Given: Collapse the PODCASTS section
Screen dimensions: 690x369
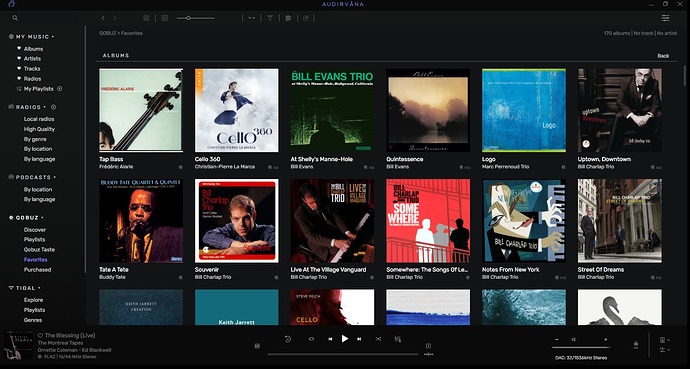Looking at the screenshot, I should tap(33, 177).
